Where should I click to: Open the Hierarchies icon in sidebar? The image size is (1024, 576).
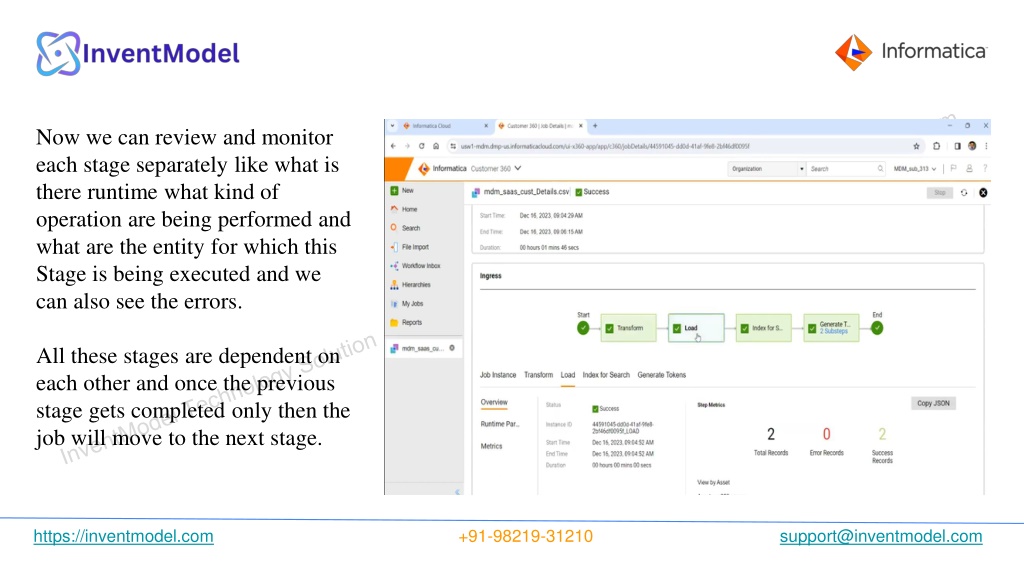click(x=394, y=285)
